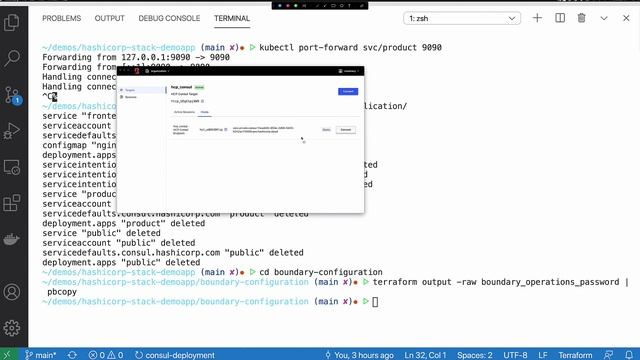Open the user account dropdown in Boundary header
Screen dimensions: 640x360
(x=349, y=71)
